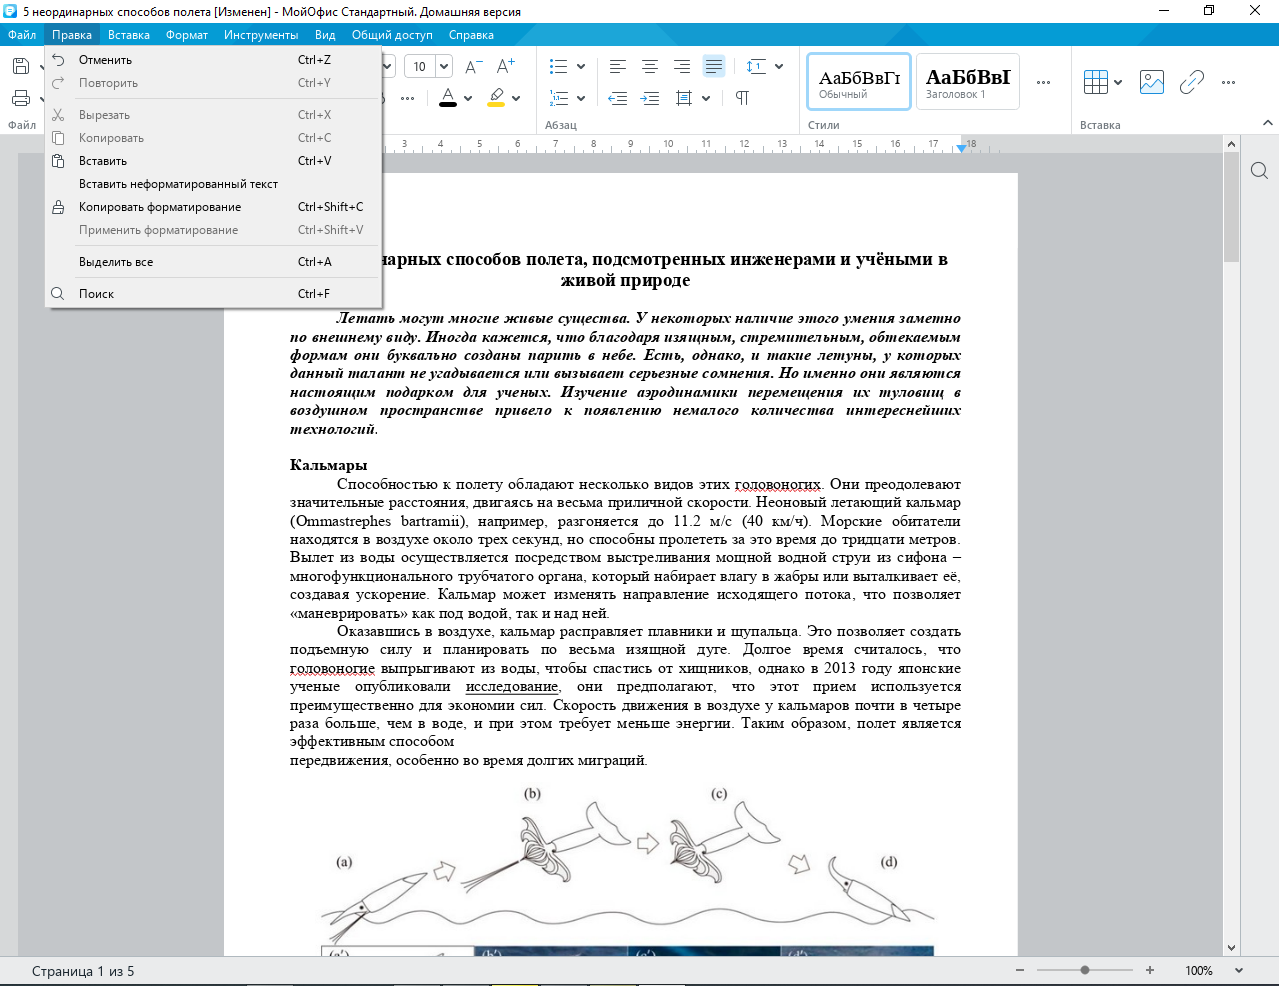Open the Вид menu
The height and width of the screenshot is (986, 1279).
pyautogui.click(x=325, y=35)
